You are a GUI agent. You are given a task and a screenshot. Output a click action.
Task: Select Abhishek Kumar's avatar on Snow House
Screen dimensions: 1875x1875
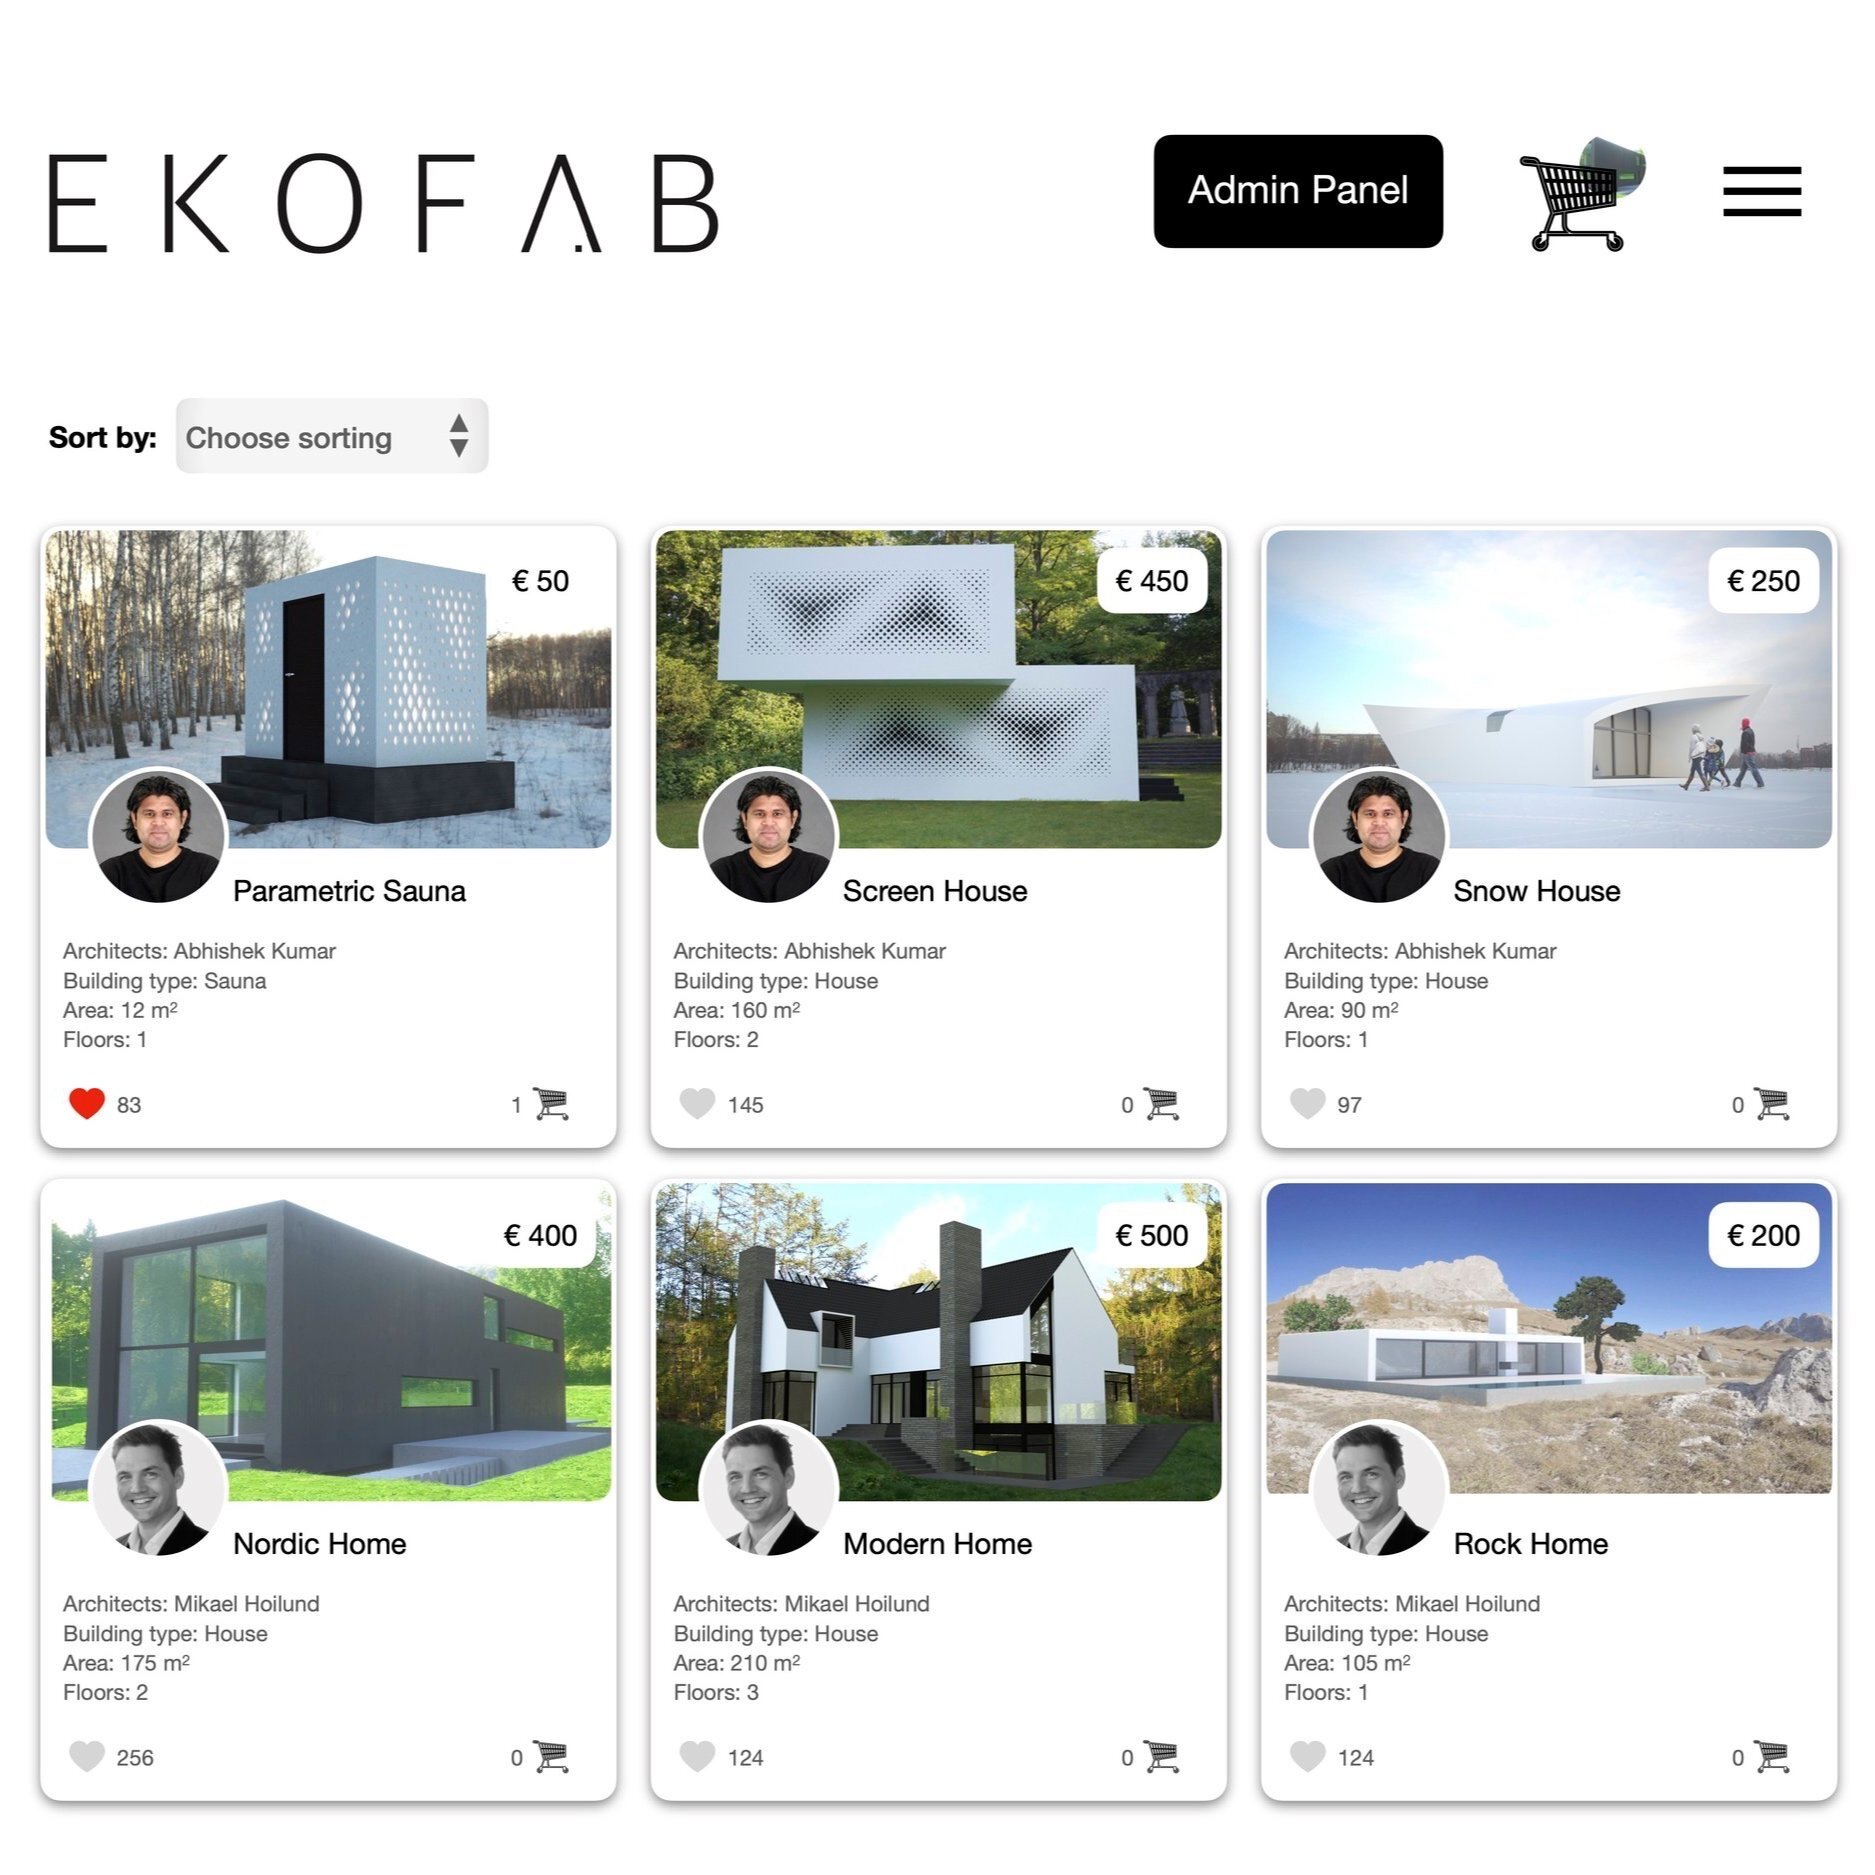1379,836
